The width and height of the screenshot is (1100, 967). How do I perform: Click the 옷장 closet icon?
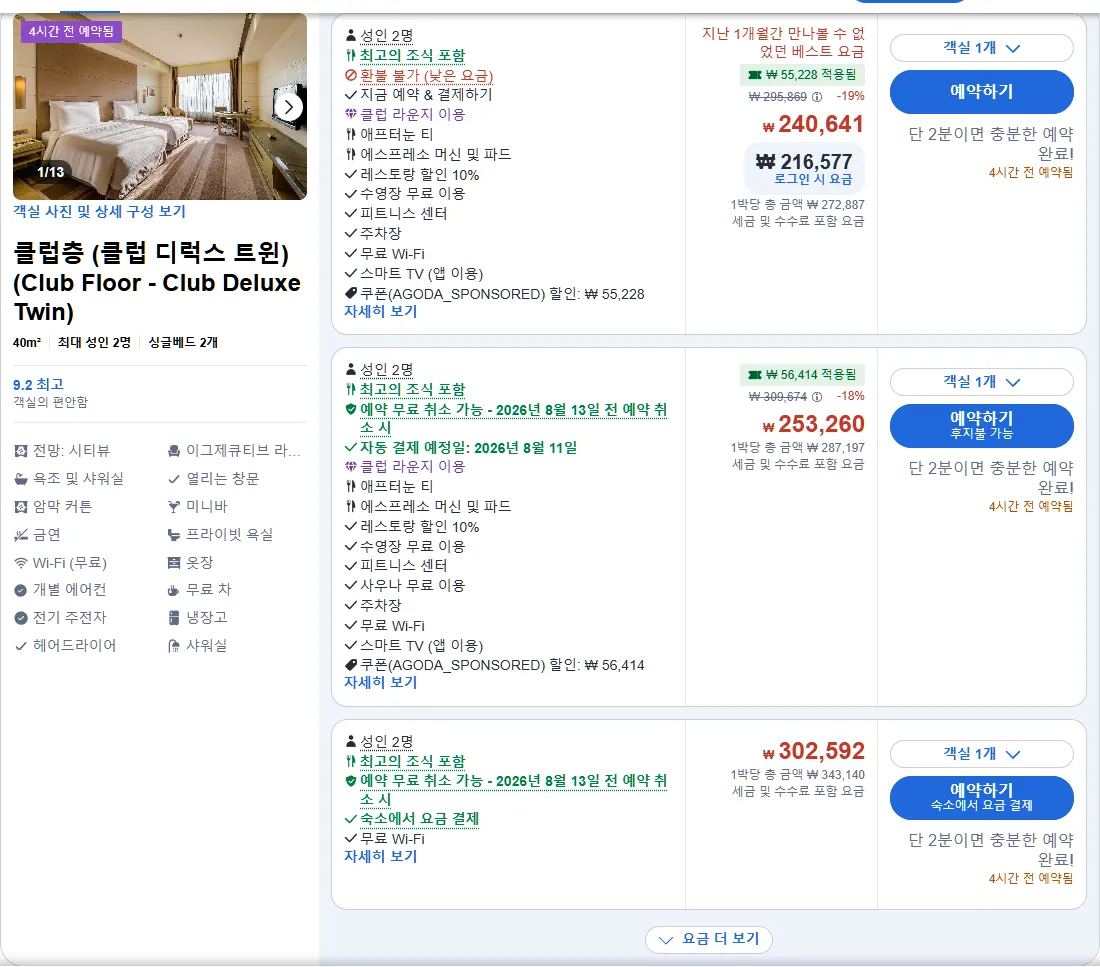tap(174, 563)
